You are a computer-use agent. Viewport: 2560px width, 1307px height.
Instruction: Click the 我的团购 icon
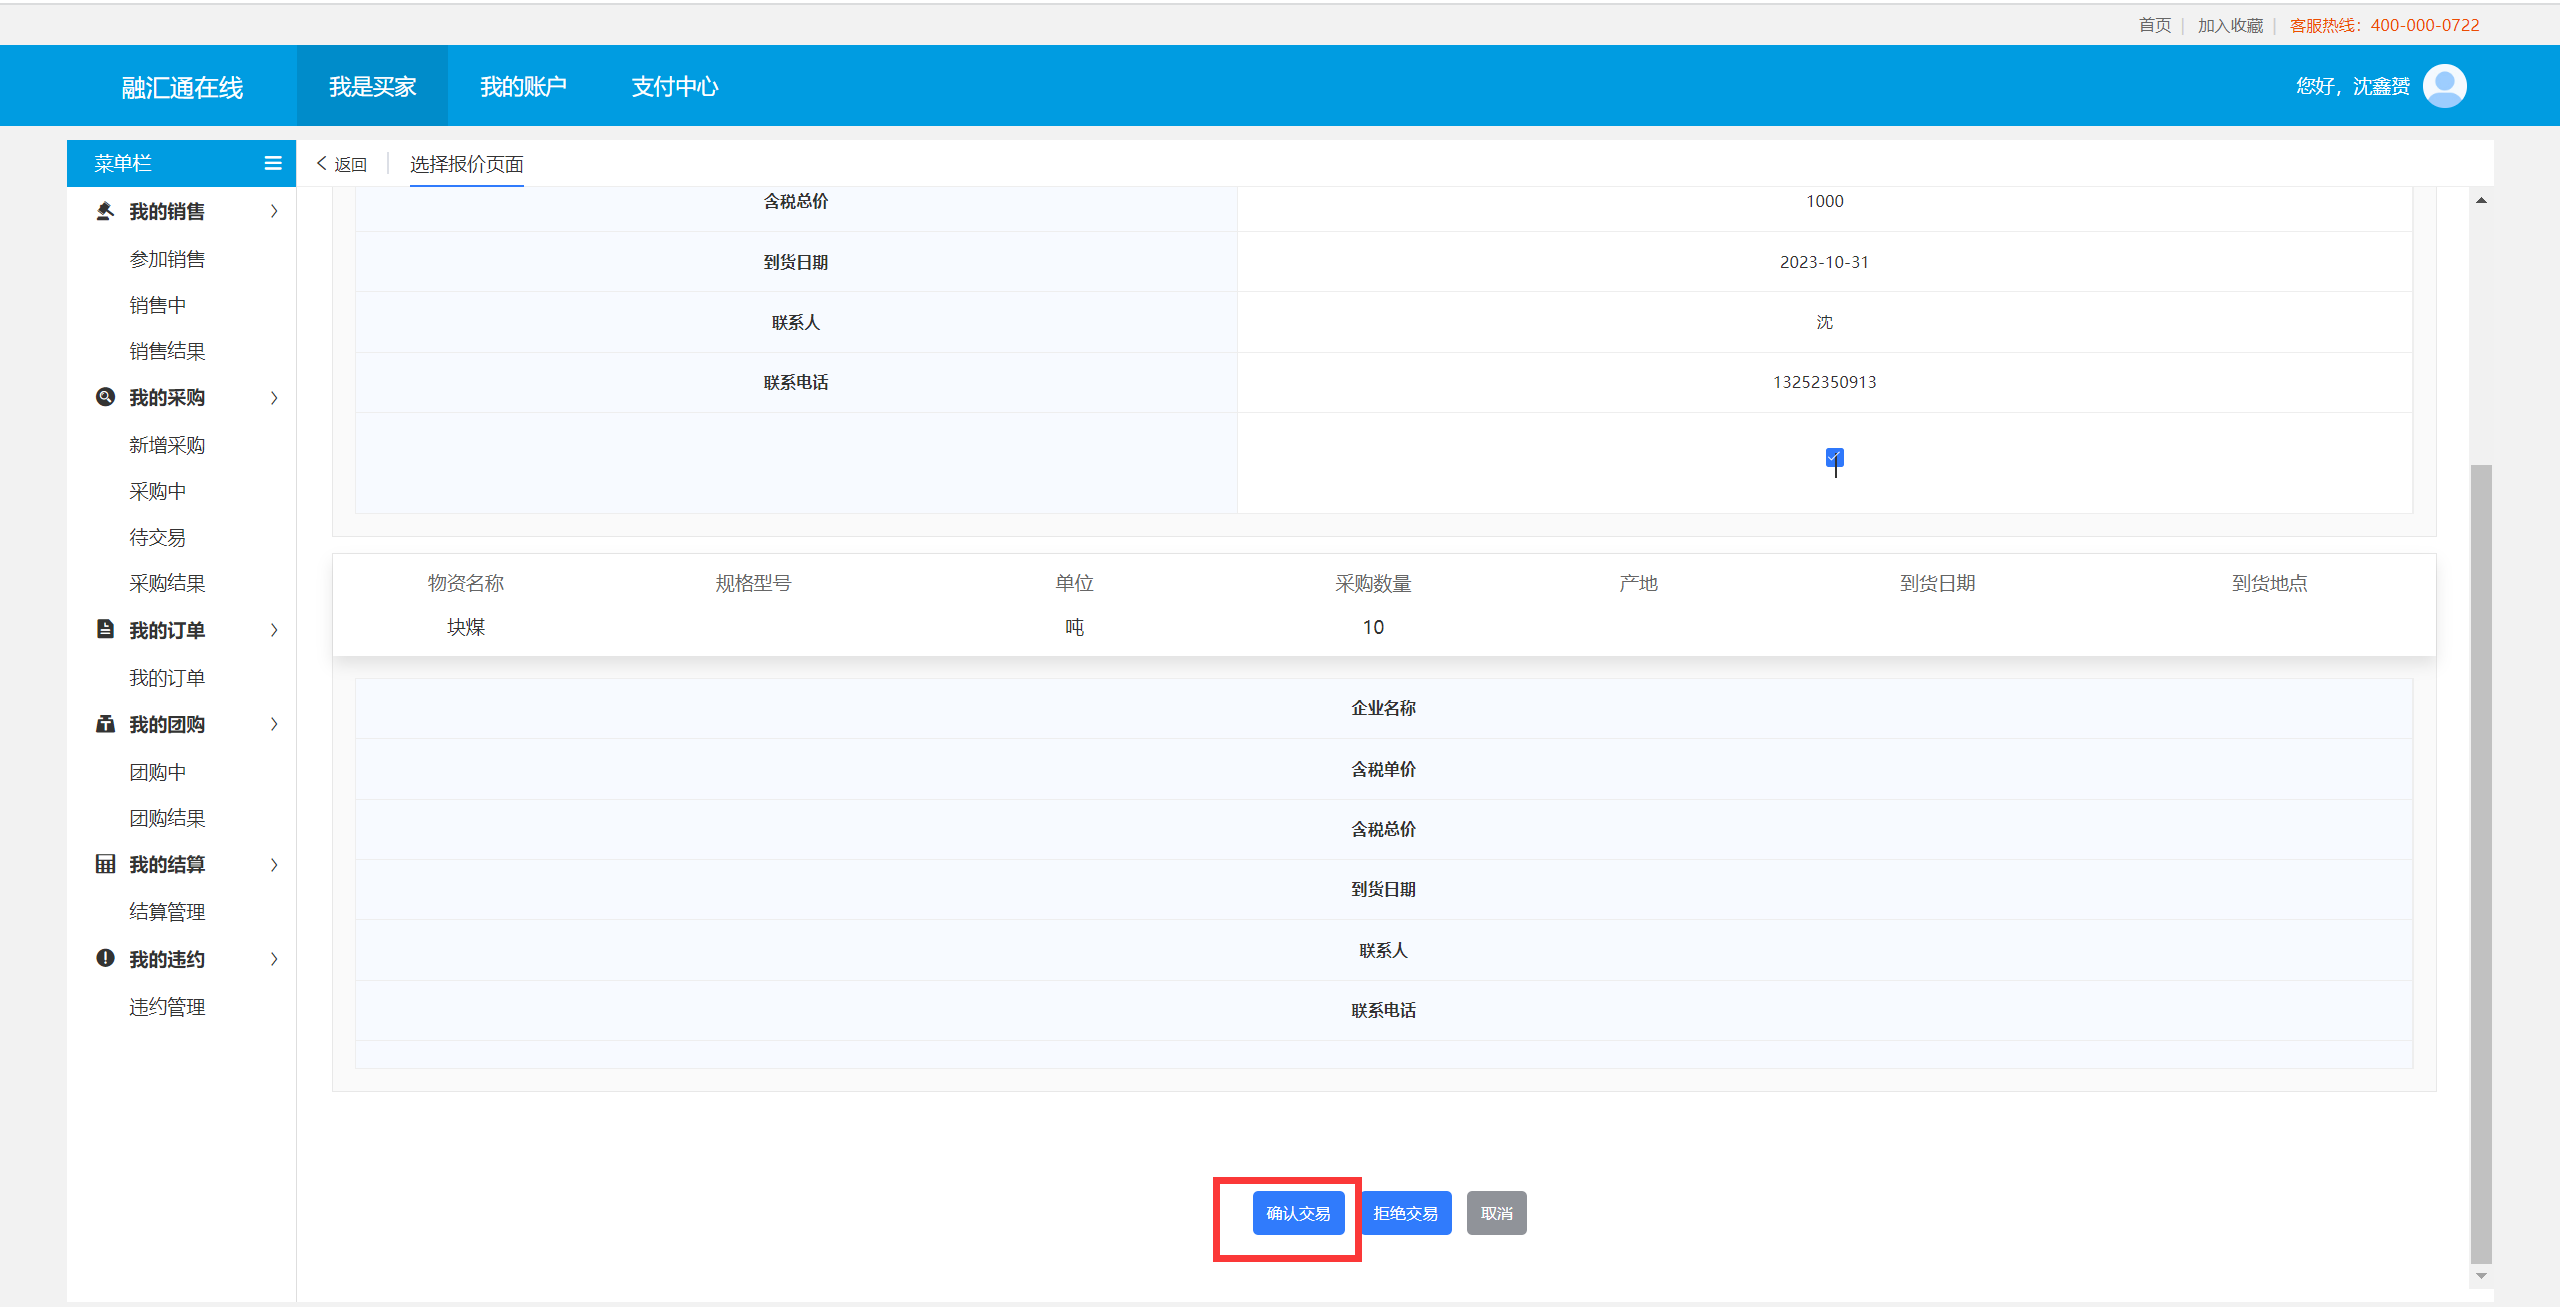tap(105, 724)
